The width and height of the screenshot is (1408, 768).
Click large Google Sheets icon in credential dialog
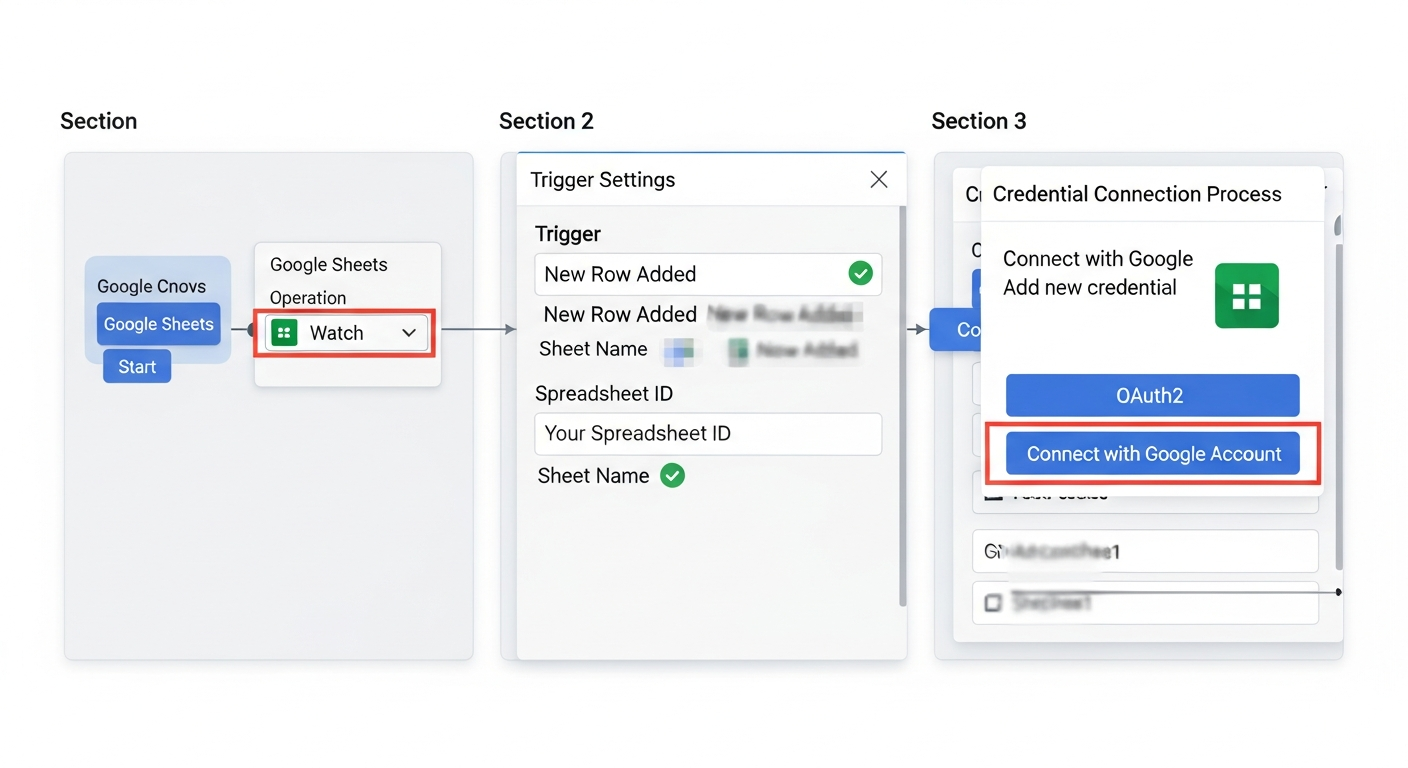tap(1246, 296)
